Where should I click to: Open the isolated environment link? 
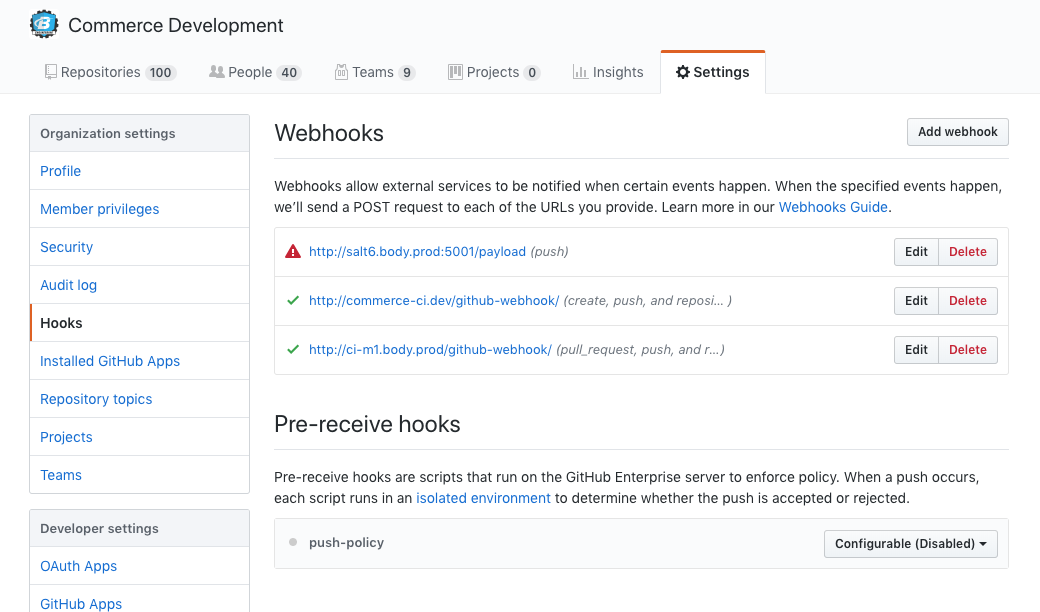(x=483, y=498)
